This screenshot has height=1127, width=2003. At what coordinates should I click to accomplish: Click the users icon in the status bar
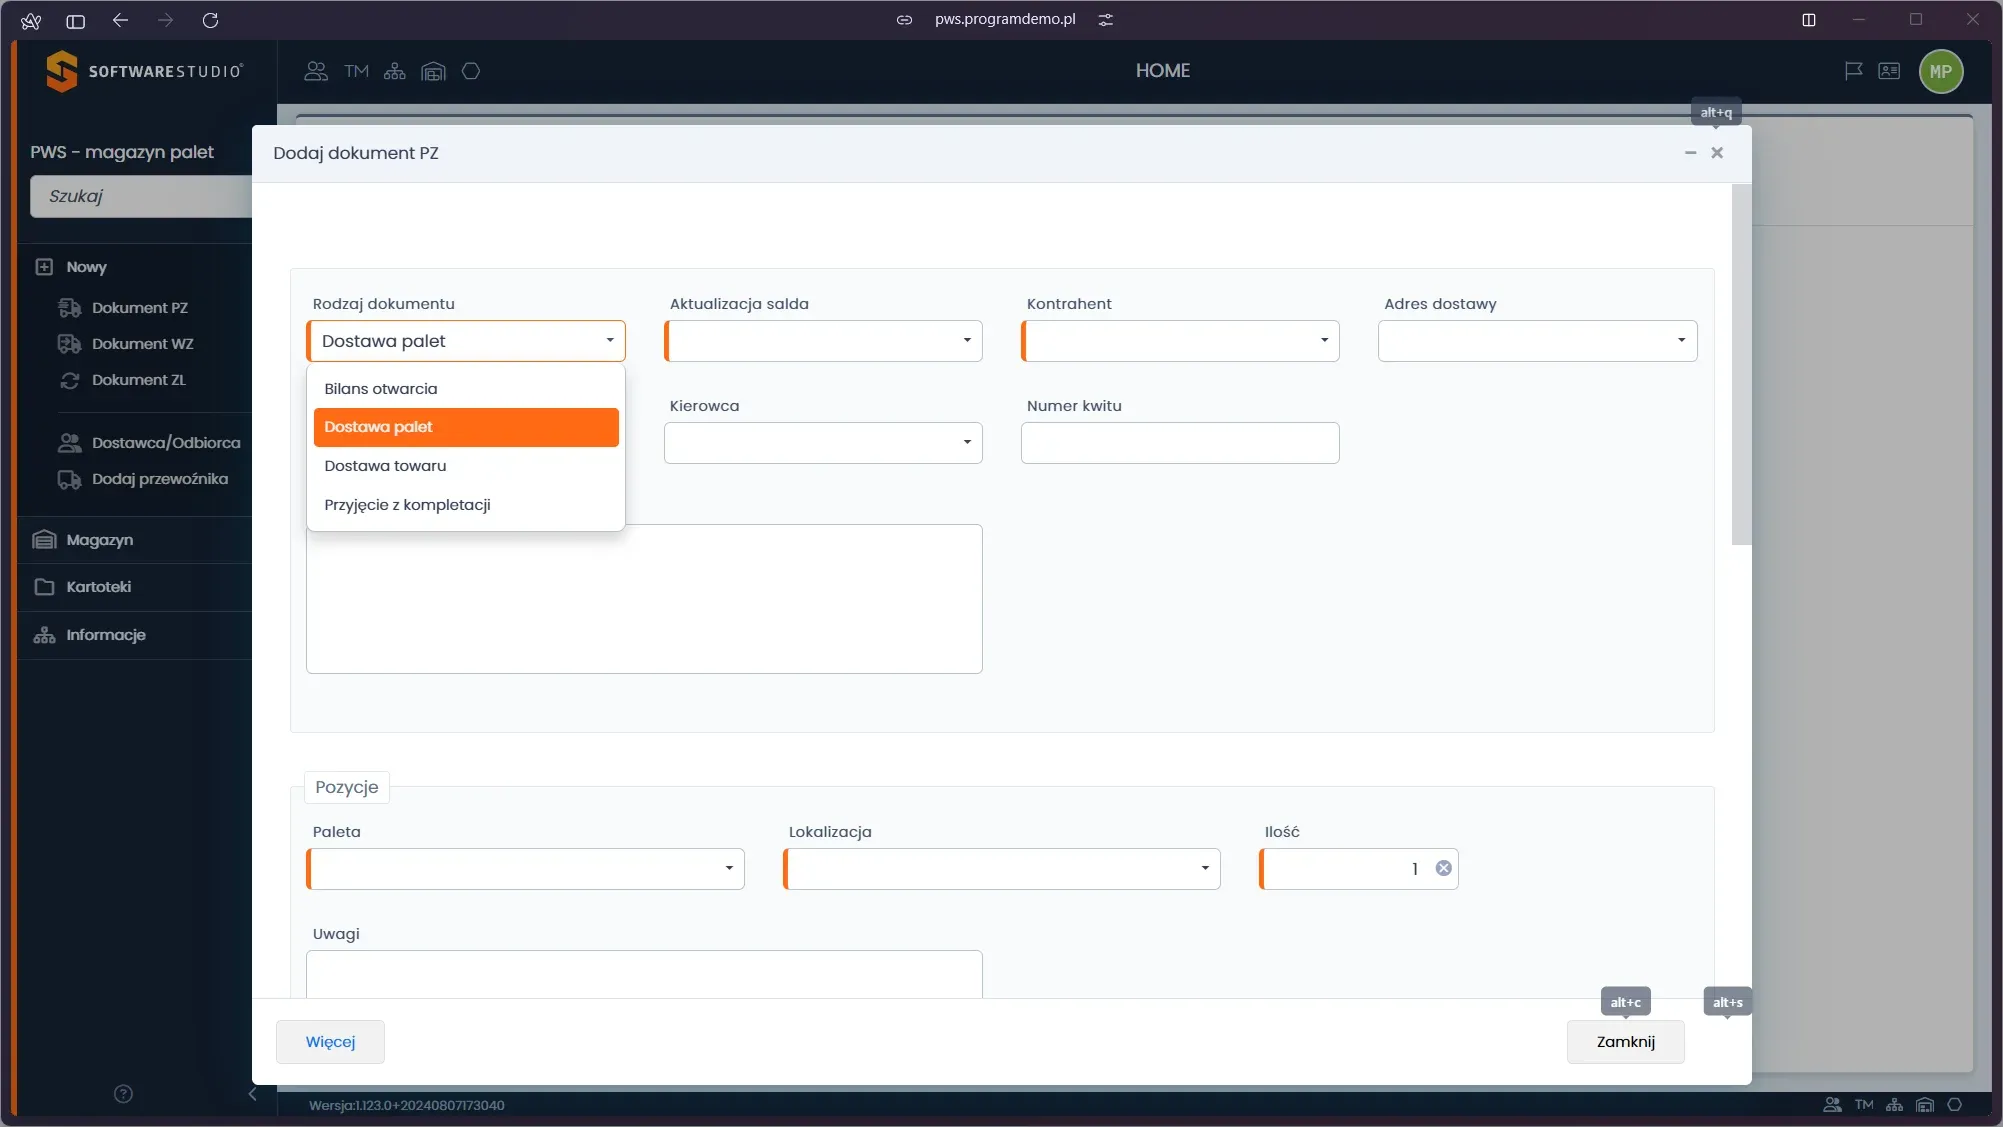click(1832, 1105)
